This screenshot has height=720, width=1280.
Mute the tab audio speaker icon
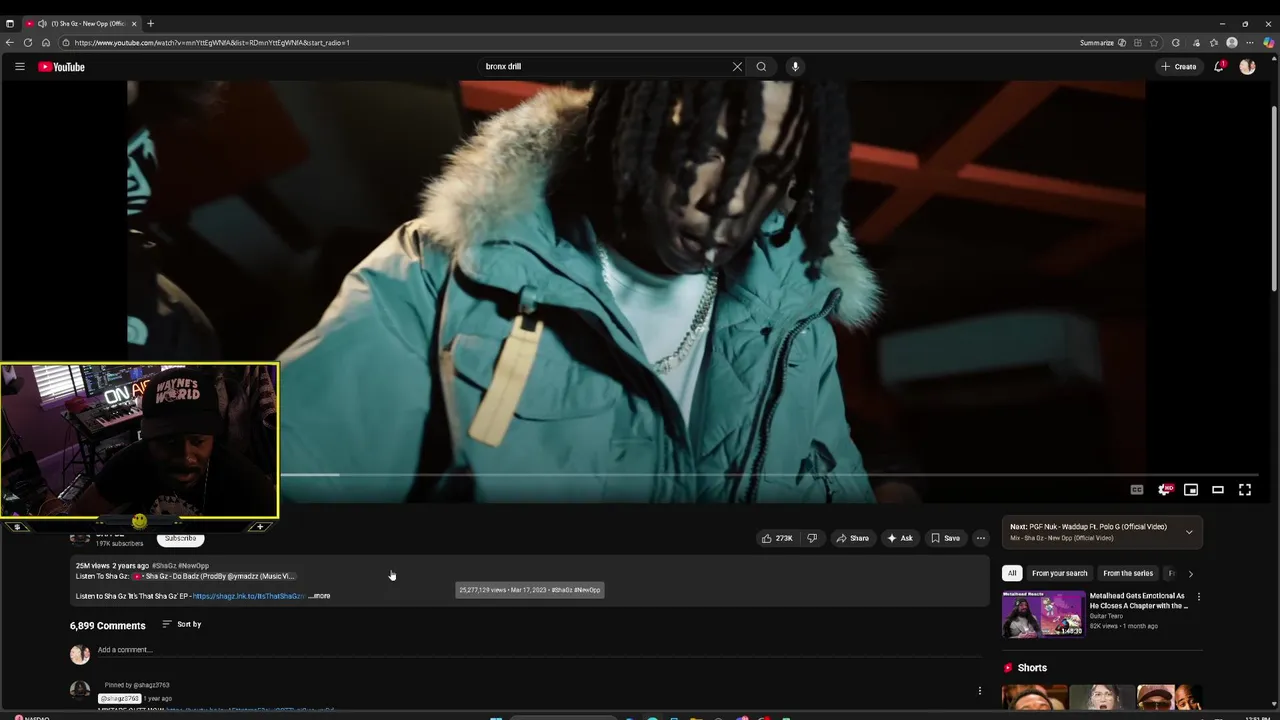pyautogui.click(x=42, y=23)
